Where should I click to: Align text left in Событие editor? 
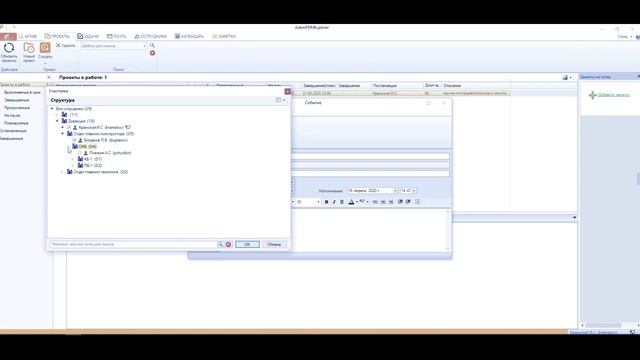(x=375, y=202)
